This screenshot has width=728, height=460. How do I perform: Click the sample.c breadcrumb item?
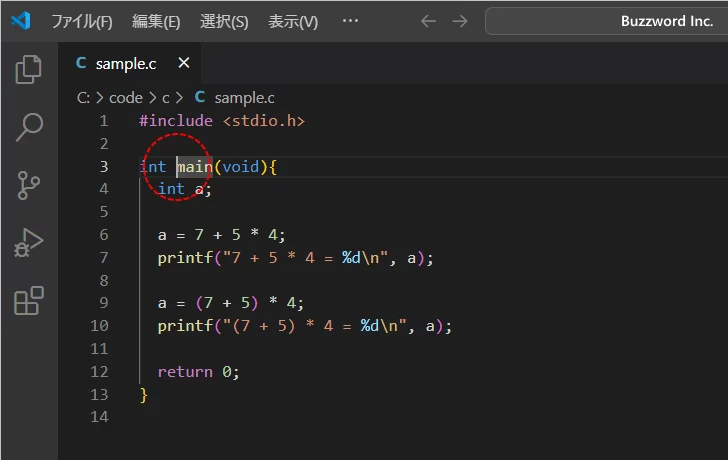(244, 97)
